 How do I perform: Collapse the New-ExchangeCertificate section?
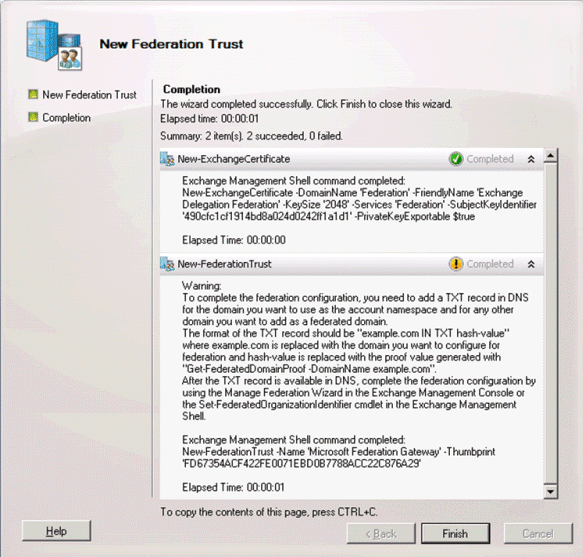[x=531, y=159]
